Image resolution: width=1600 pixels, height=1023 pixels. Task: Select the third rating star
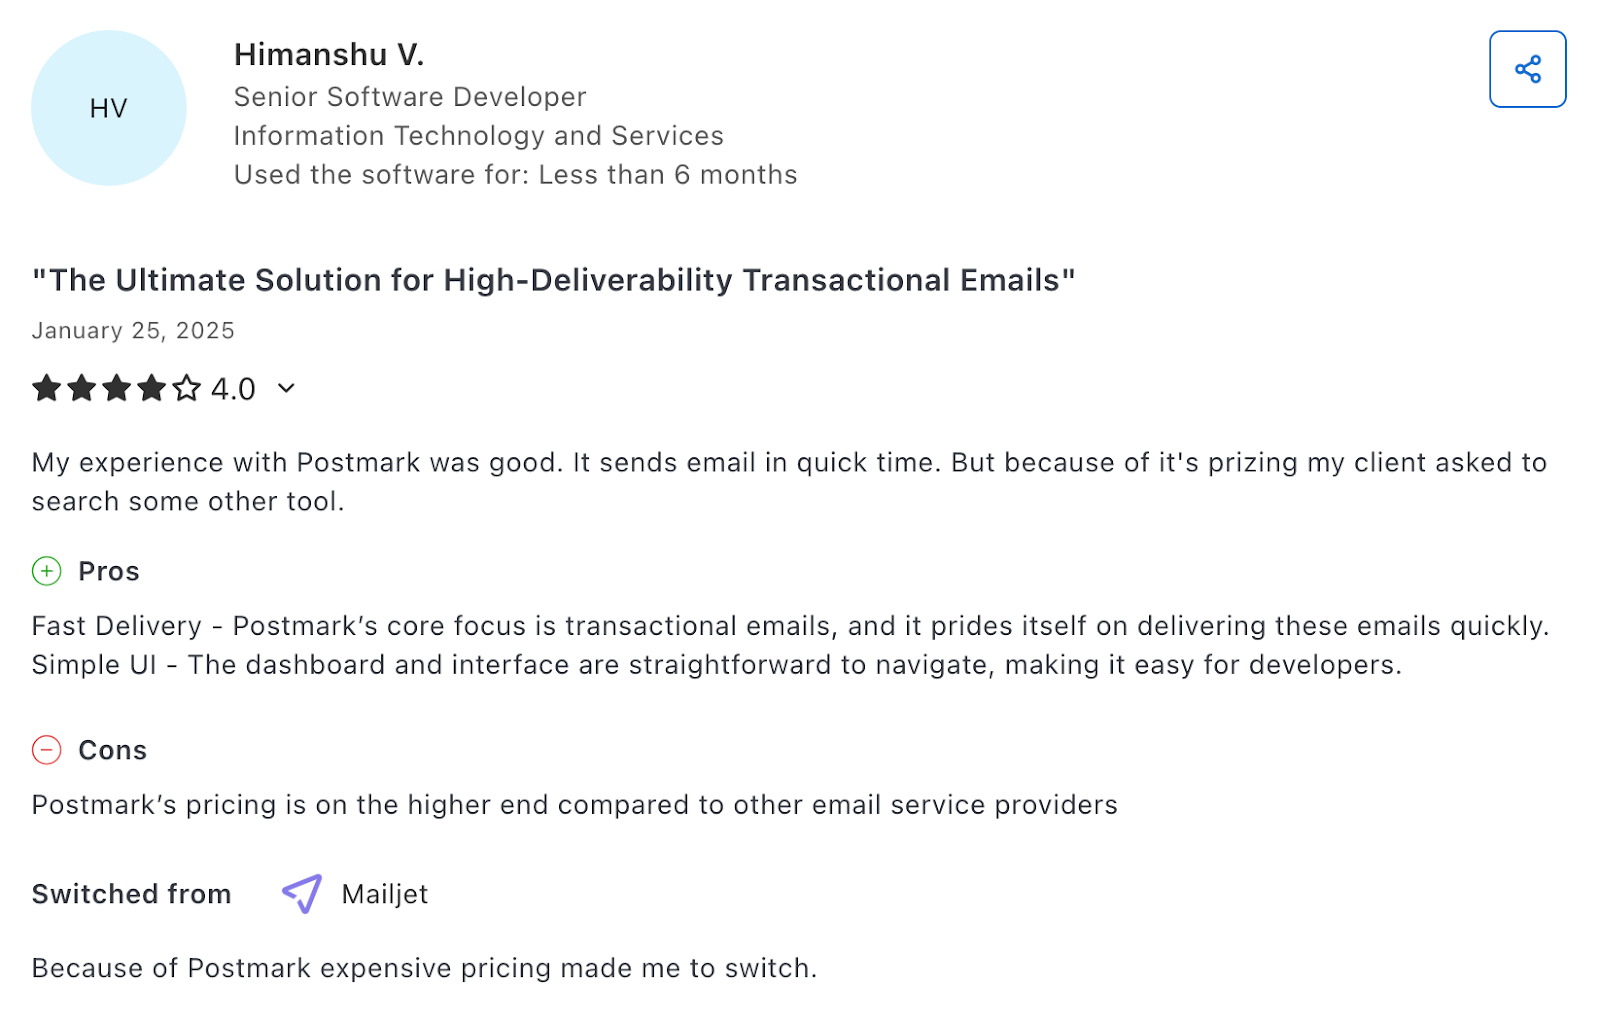(x=117, y=388)
